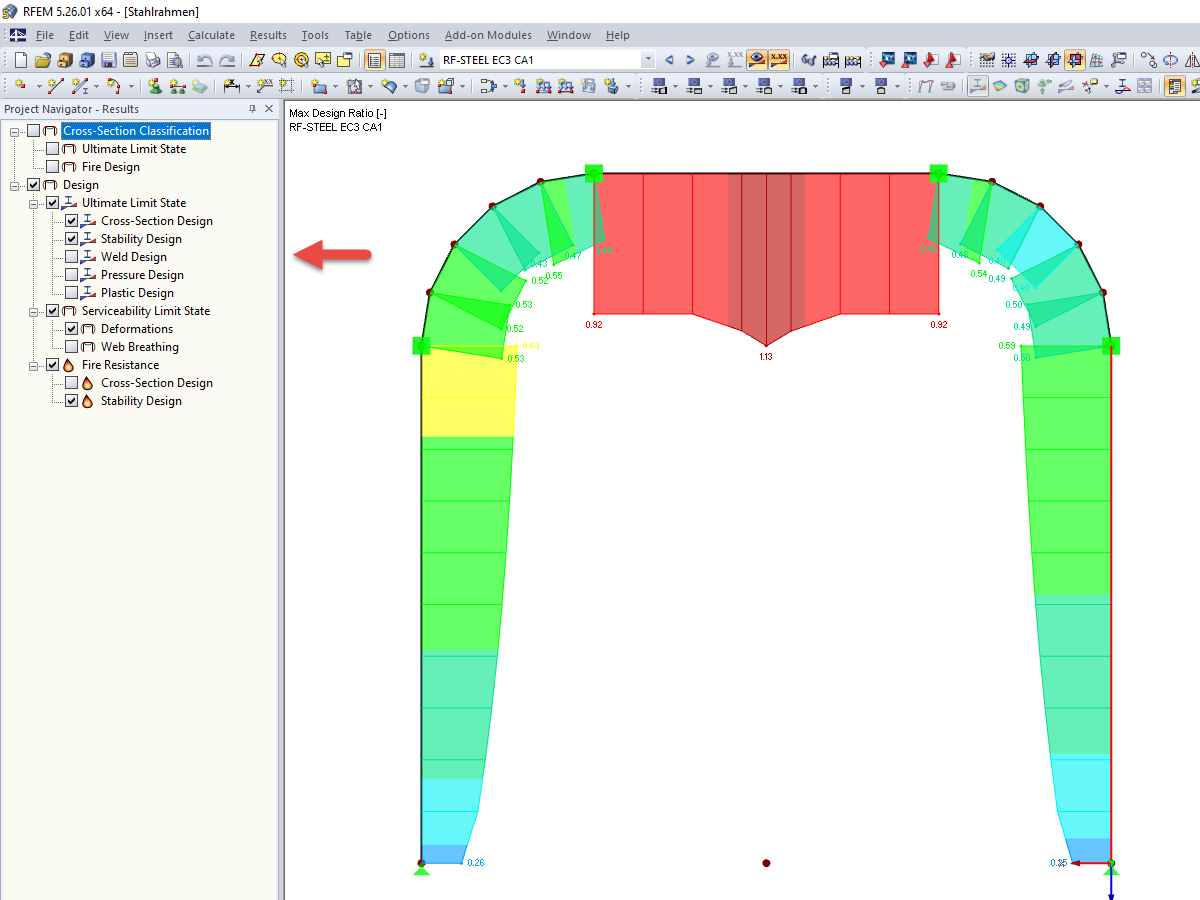
Task: Click the solid cube rendering icon
Action: point(422,86)
